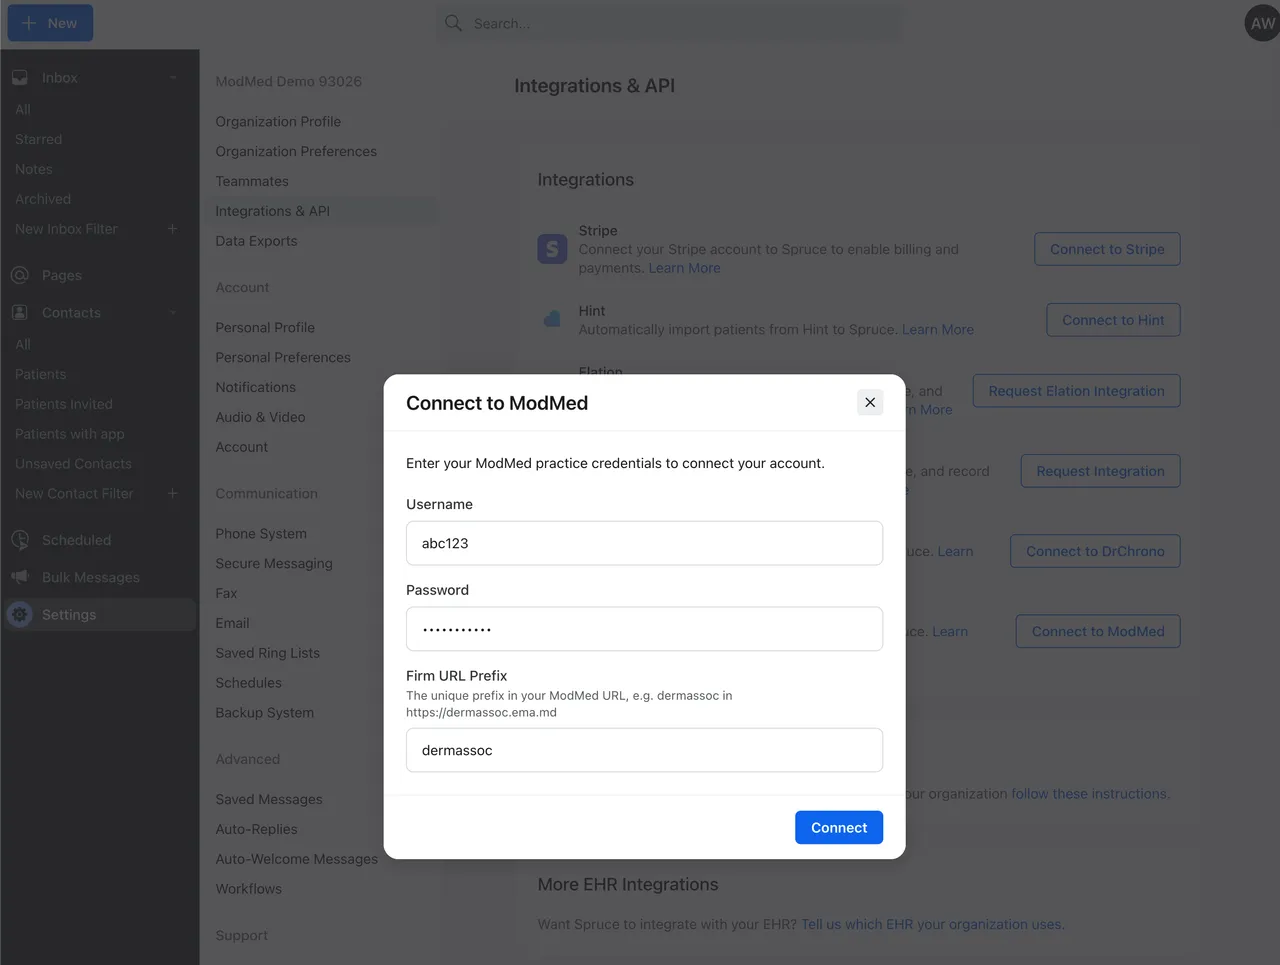Open follow these instructions link
This screenshot has width=1280, height=965.
[1089, 794]
